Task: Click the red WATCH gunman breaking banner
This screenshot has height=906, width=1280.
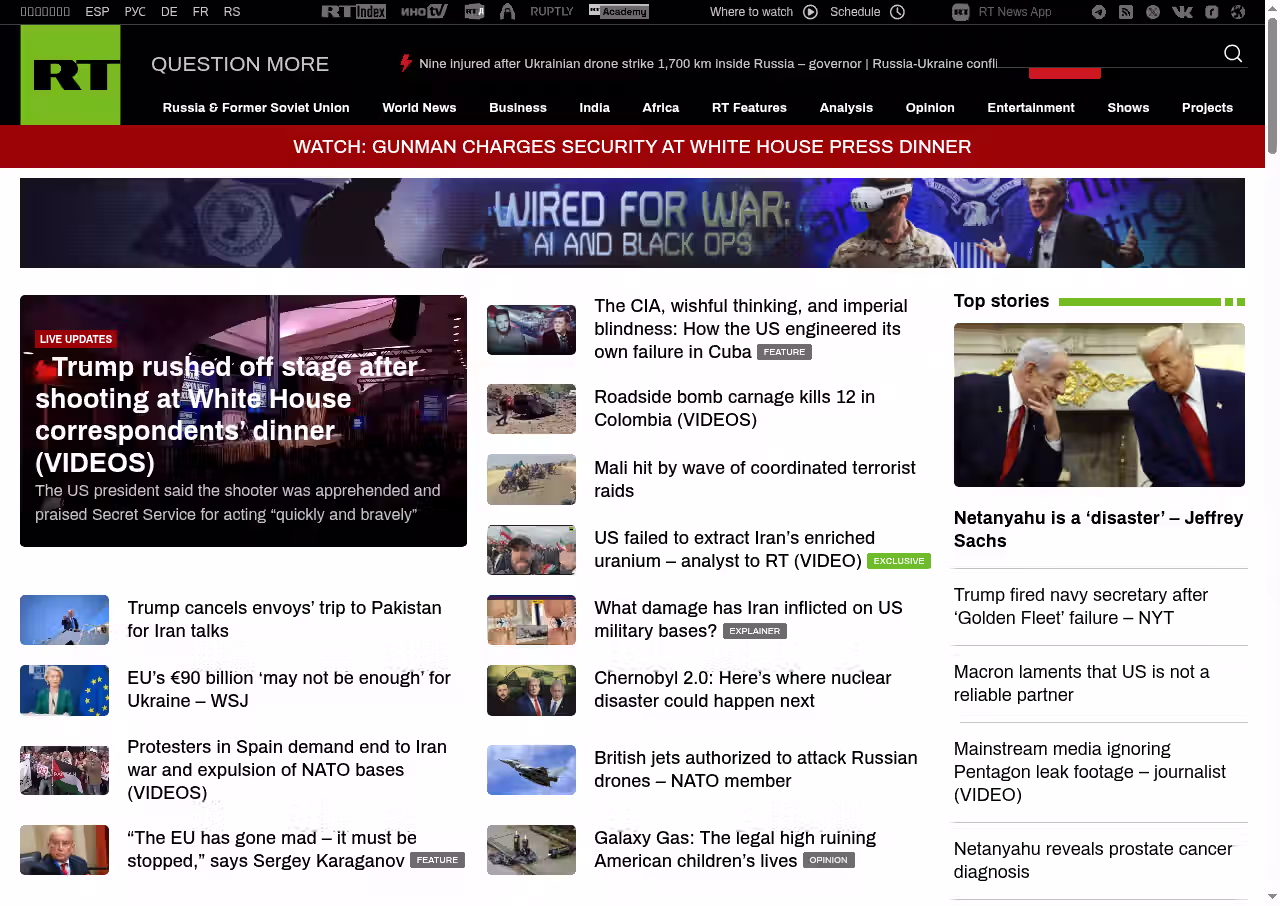Action: [x=632, y=147]
